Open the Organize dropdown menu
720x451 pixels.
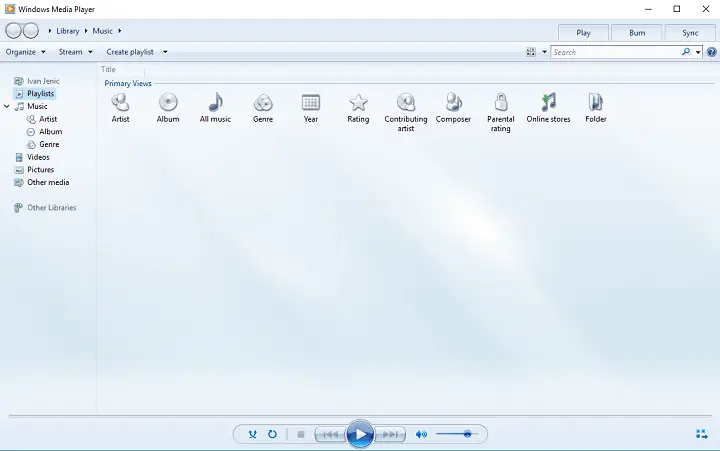25,52
